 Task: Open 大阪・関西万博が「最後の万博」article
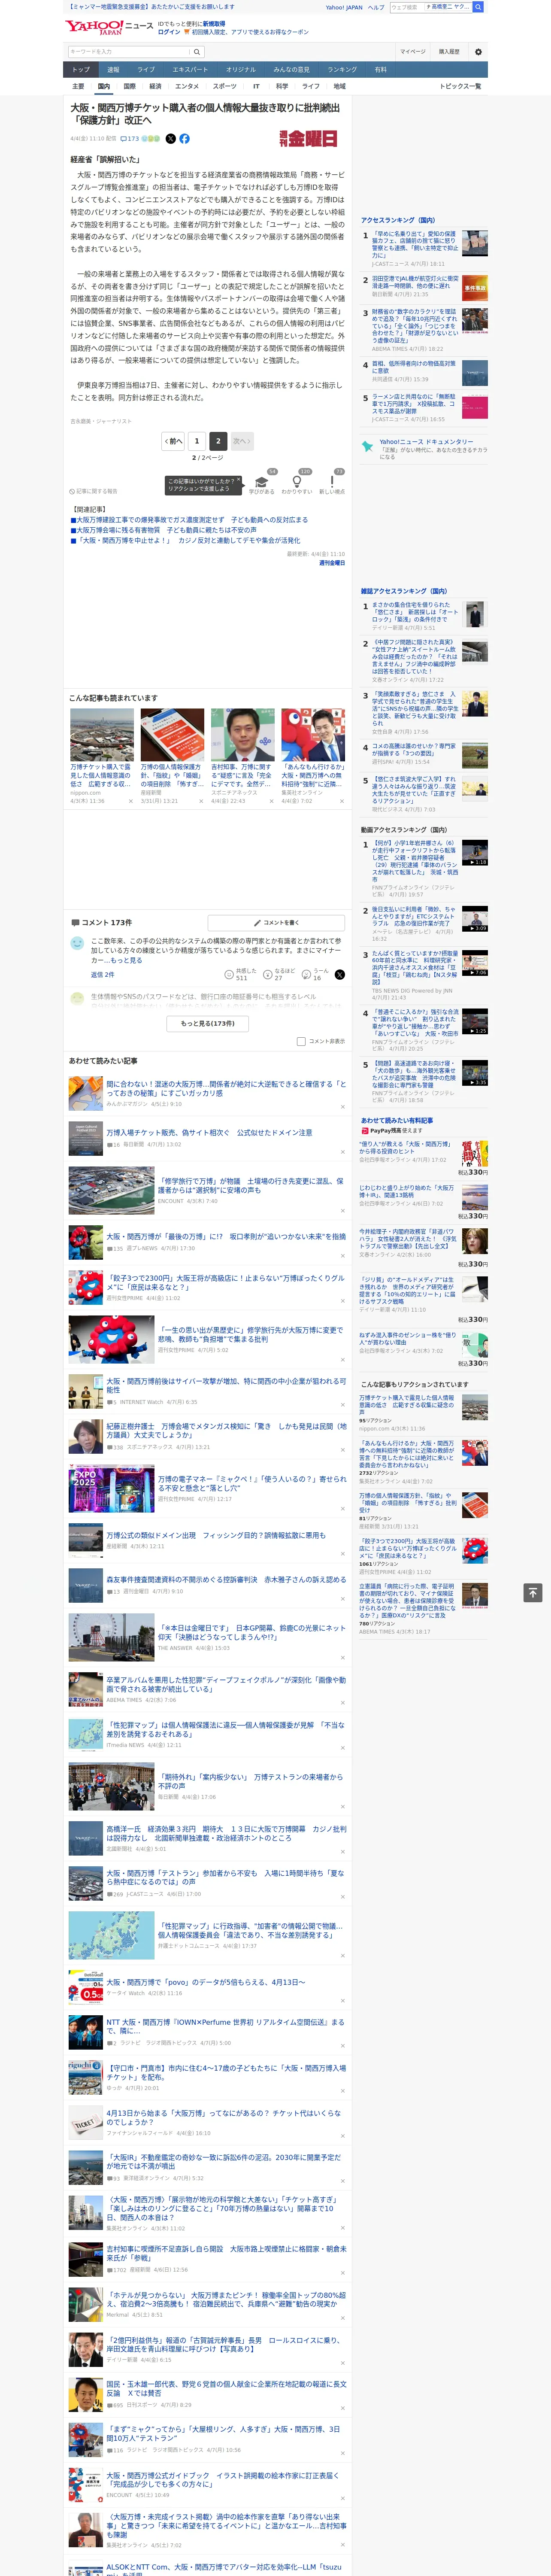(226, 1236)
